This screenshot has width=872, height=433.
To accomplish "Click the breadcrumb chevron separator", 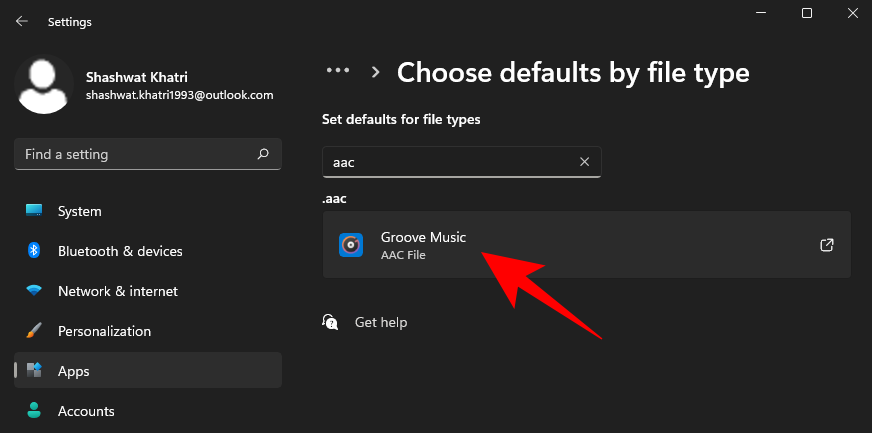I will point(376,72).
